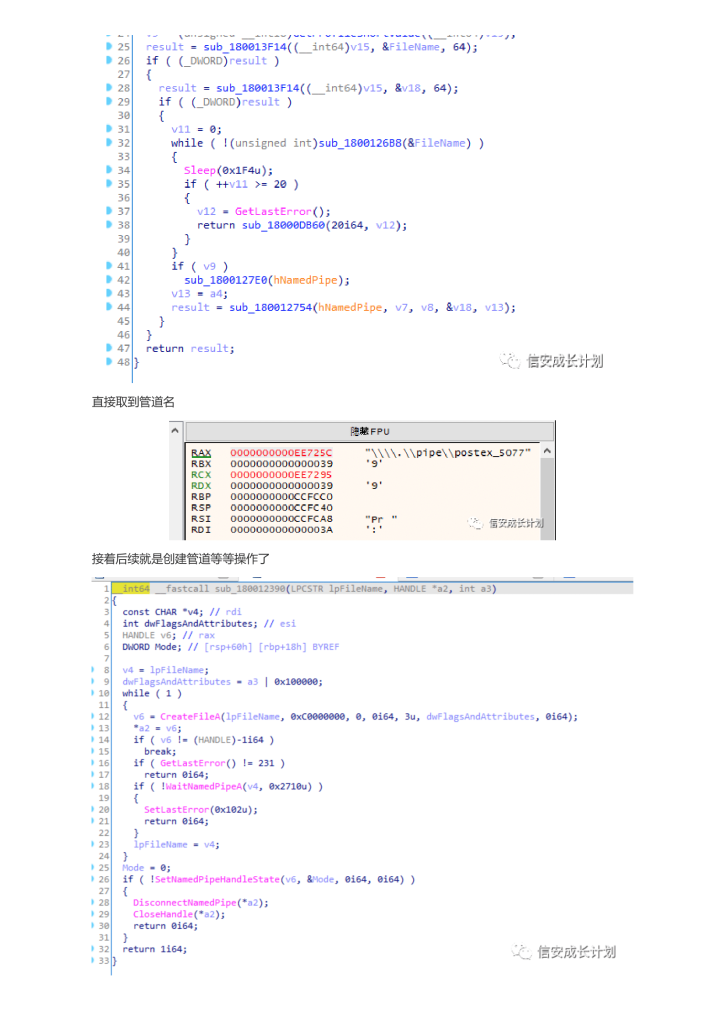Select the pipe string \\.\pipe\postex_5077
Image resolution: width=724 pixels, height=1024 pixels.
pos(447,453)
